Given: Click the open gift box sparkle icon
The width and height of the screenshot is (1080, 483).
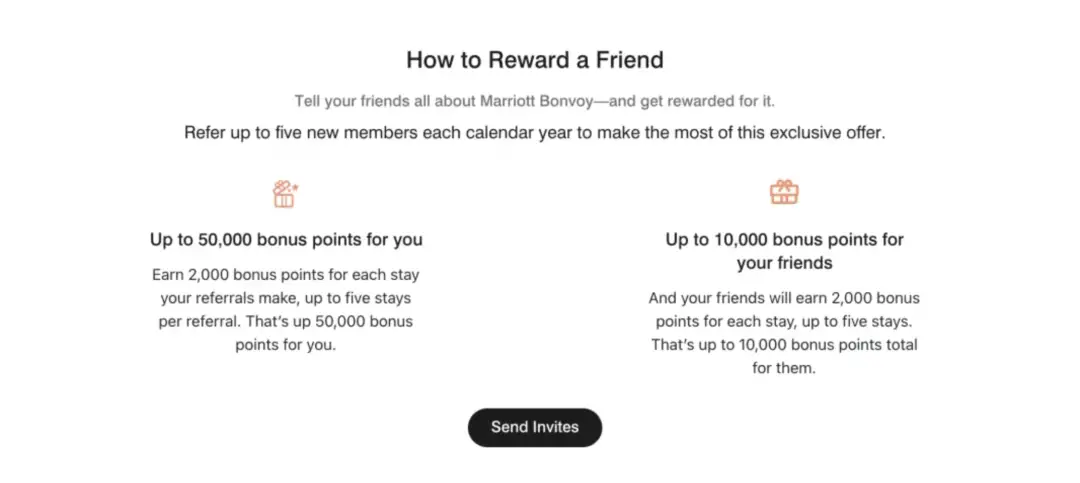Looking at the screenshot, I should (285, 194).
